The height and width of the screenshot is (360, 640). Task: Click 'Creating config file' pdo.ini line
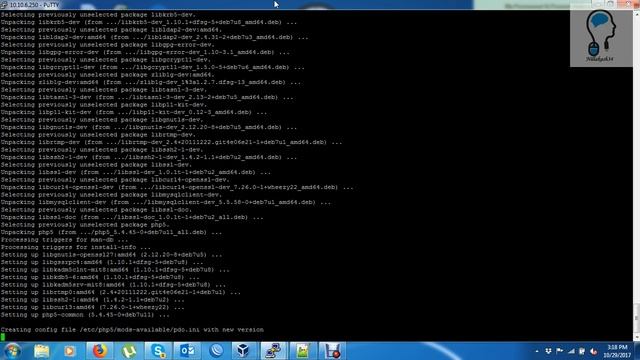tap(132, 329)
